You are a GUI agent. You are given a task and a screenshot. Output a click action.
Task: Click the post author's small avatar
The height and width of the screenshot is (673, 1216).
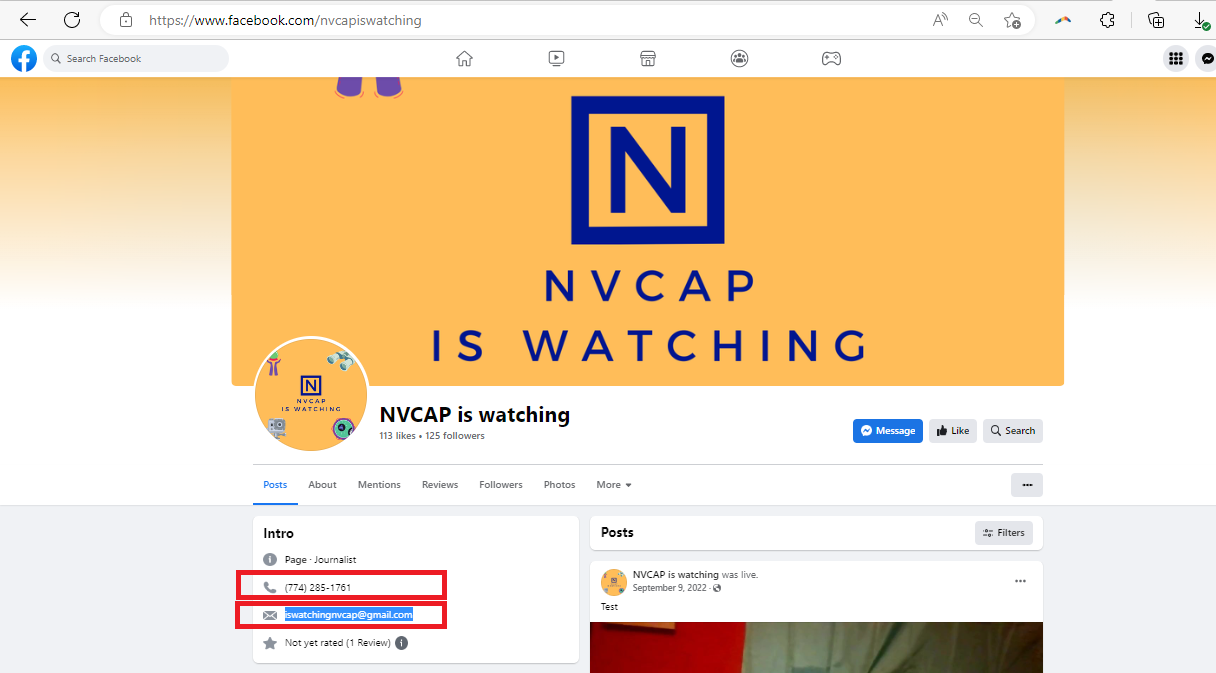coord(614,583)
